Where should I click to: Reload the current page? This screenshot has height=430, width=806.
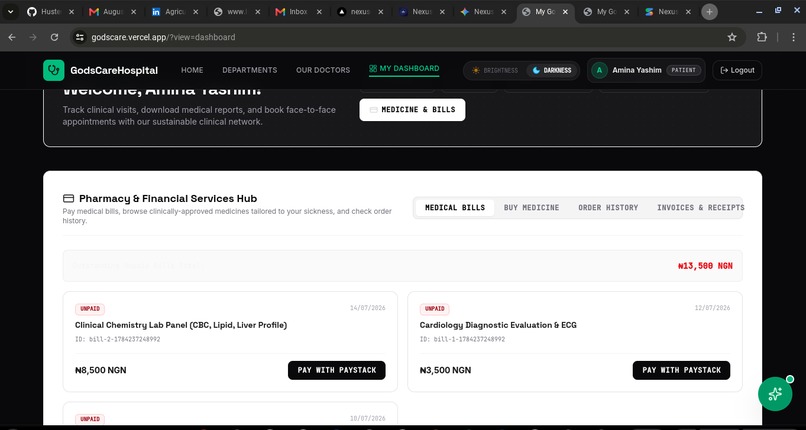pyautogui.click(x=54, y=37)
